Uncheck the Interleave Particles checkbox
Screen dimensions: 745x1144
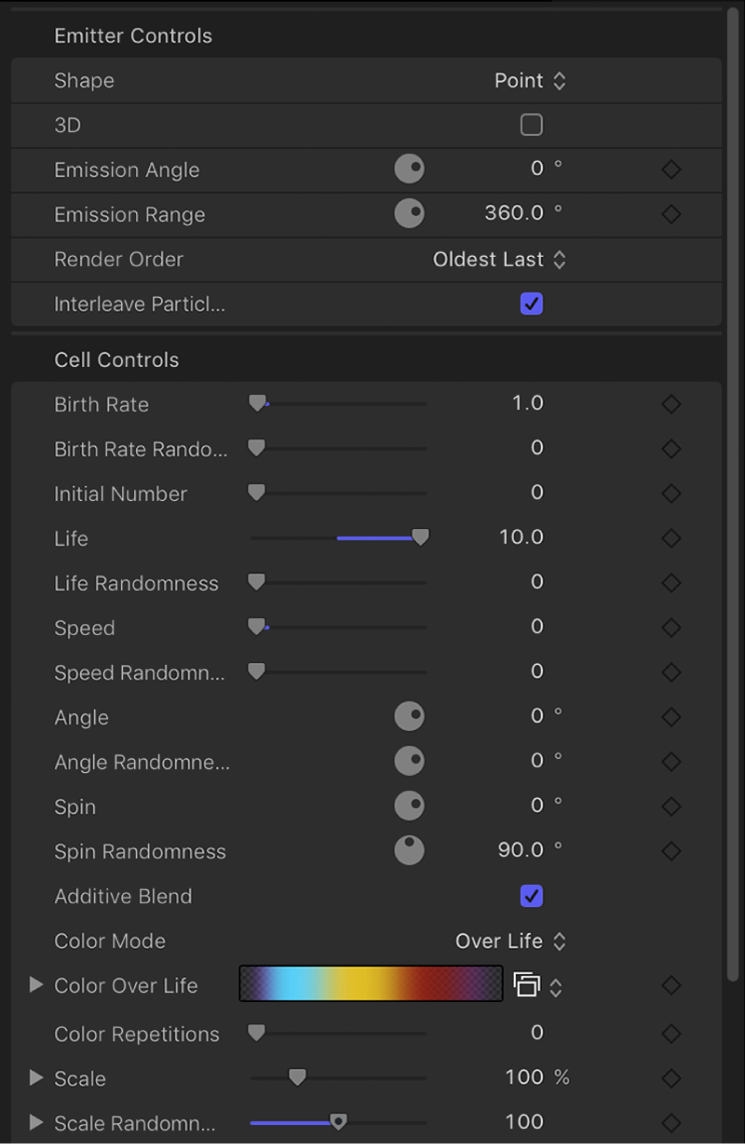pos(532,304)
